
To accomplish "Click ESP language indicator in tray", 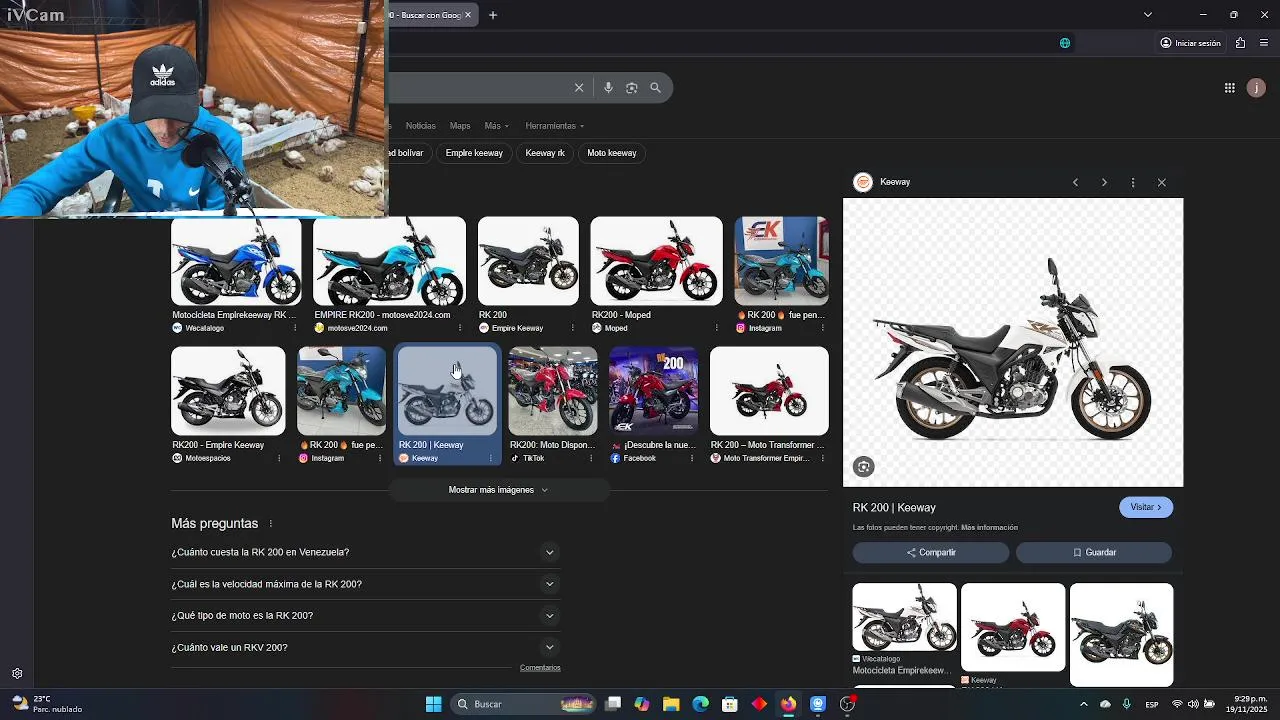I will tap(1152, 705).
